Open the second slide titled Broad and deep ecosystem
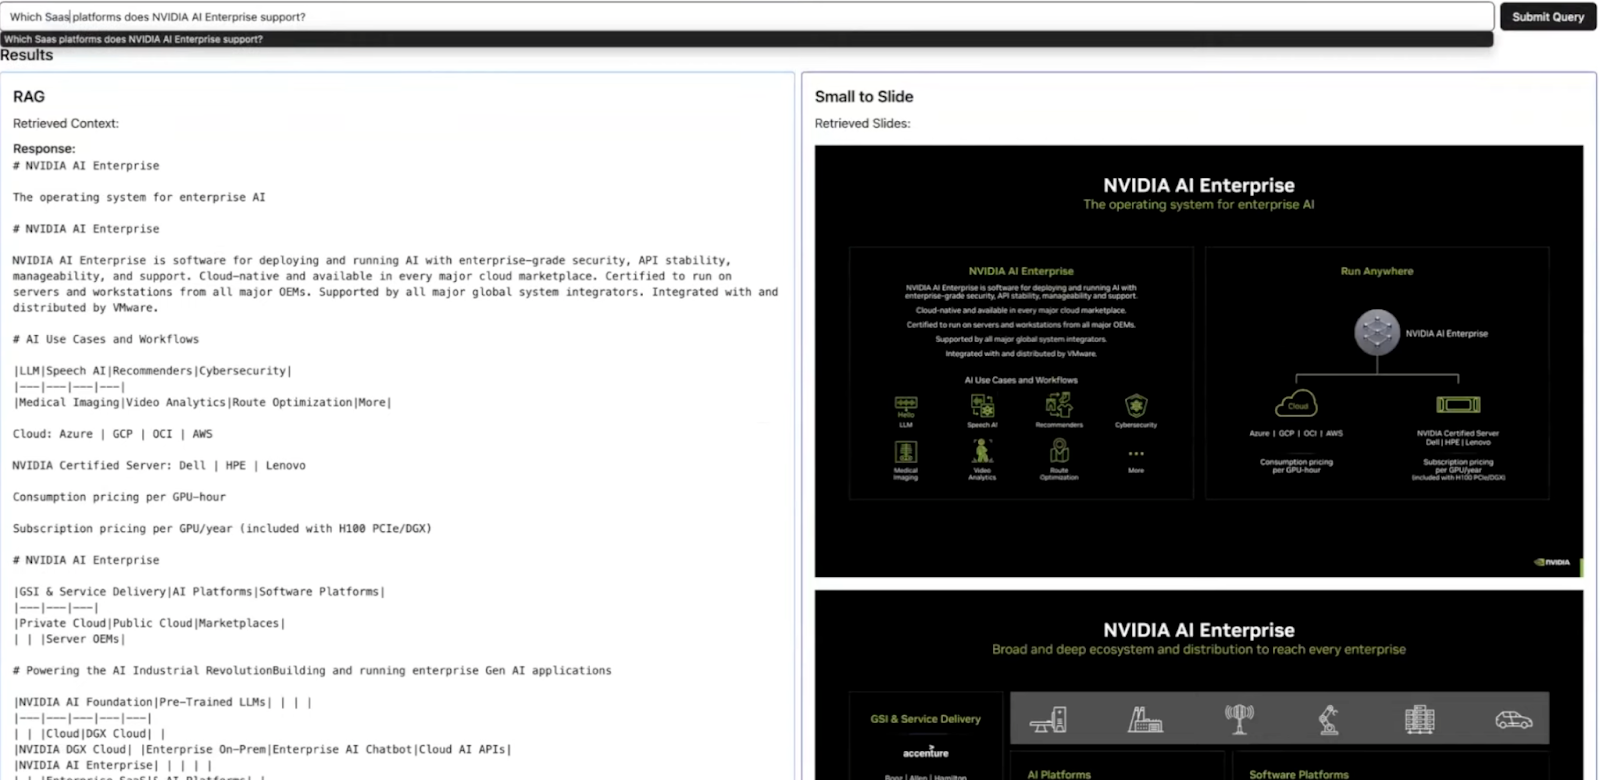This screenshot has width=1600, height=780. (1199, 650)
